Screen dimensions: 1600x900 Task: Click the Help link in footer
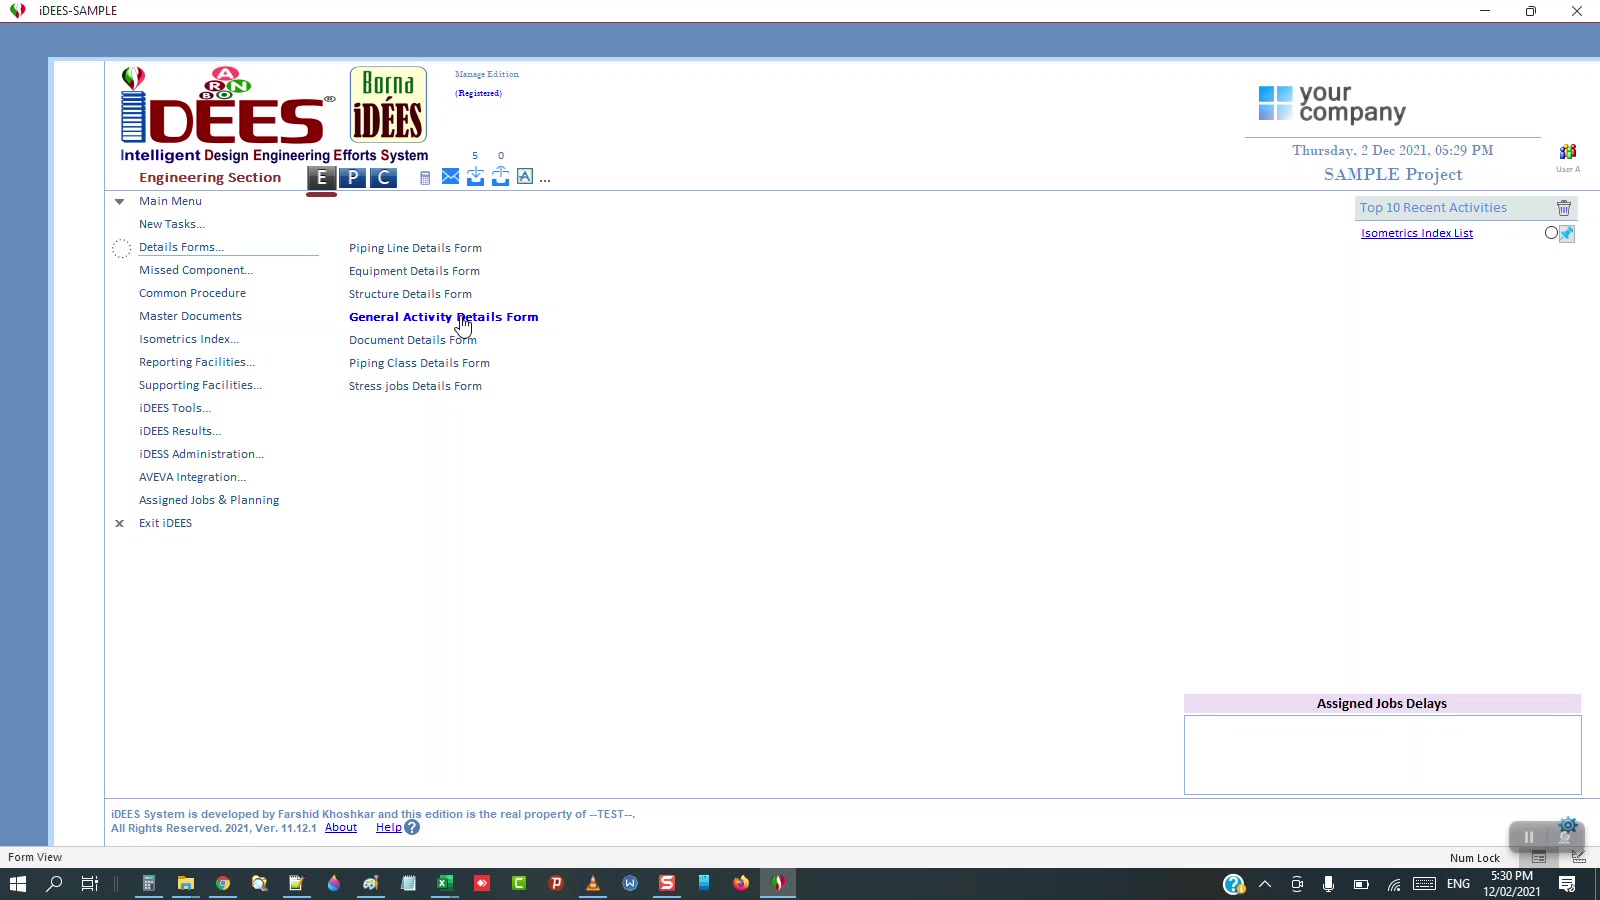click(388, 828)
